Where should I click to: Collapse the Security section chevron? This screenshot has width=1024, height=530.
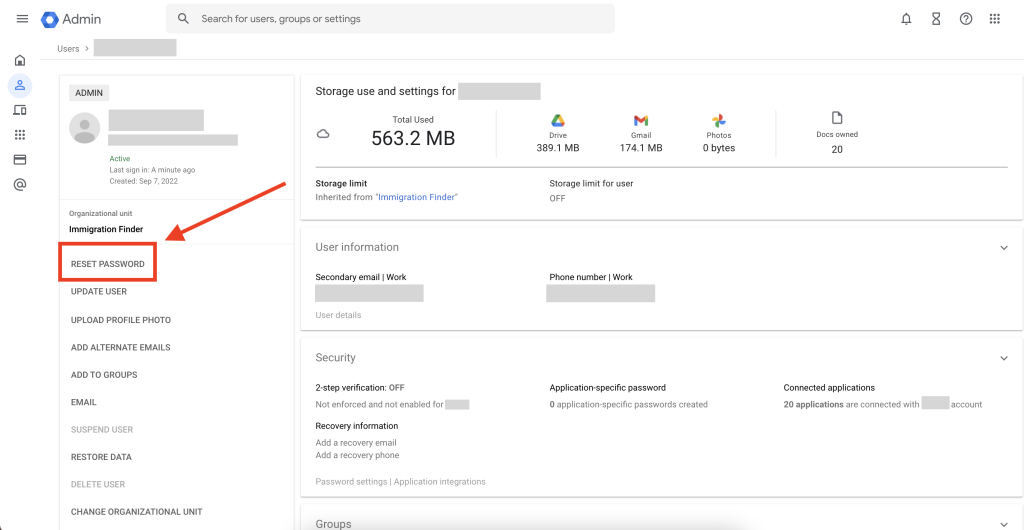[1004, 358]
